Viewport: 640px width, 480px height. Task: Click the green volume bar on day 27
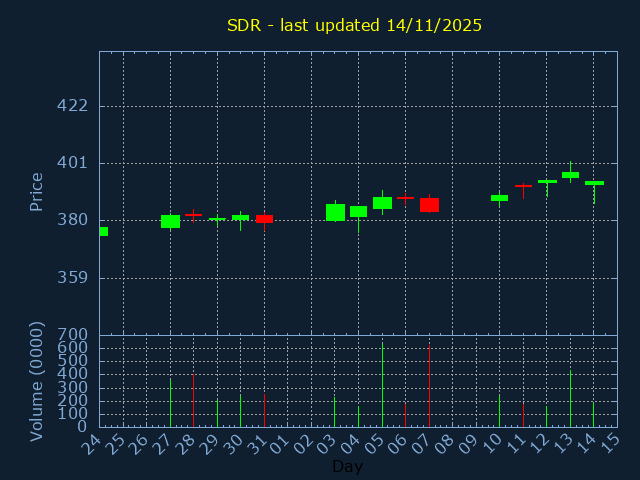(x=170, y=402)
